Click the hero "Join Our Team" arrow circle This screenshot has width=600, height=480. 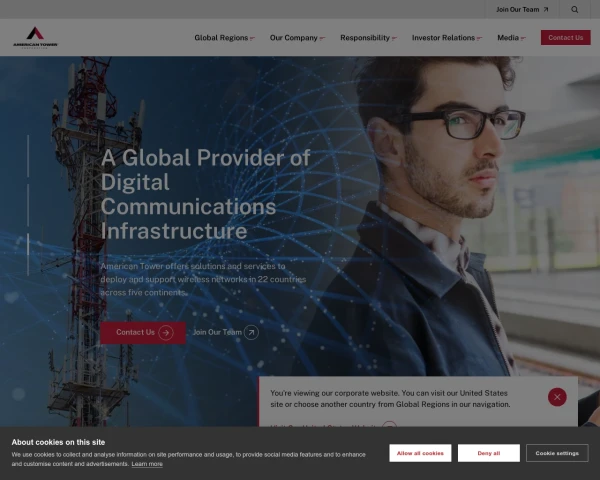click(x=251, y=332)
